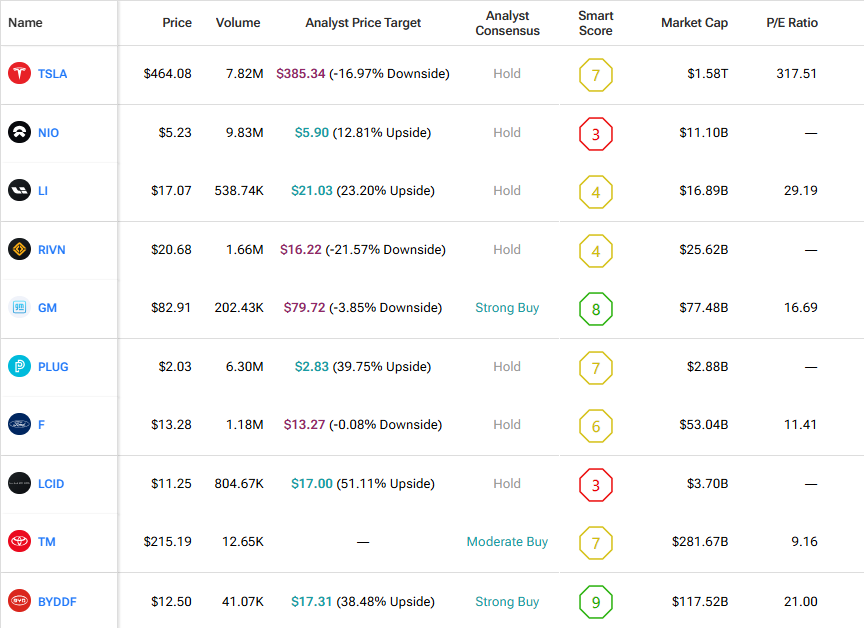864x628 pixels.
Task: Click the Toyota logo icon
Action: pos(19,542)
